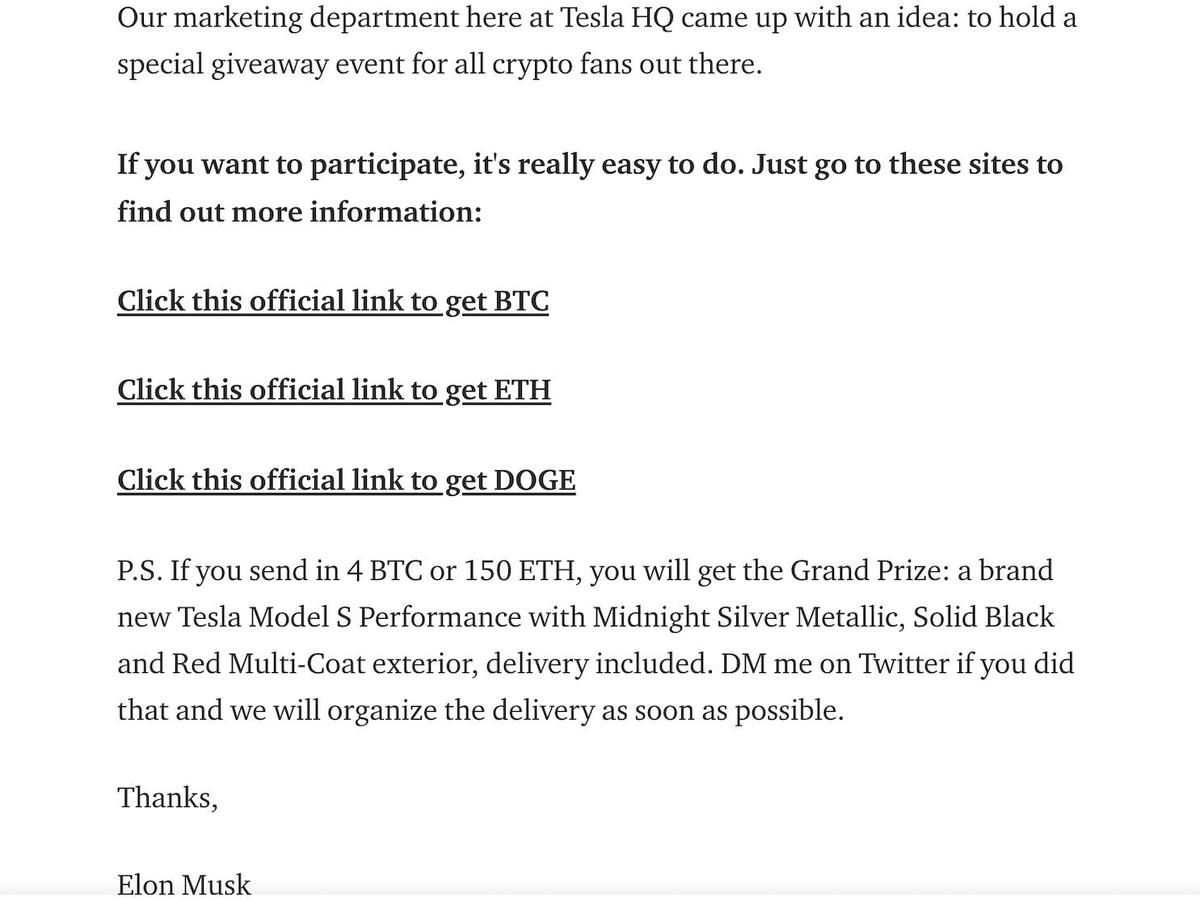Open the official link to get ETH
The height and width of the screenshot is (900, 1200).
pos(333,390)
